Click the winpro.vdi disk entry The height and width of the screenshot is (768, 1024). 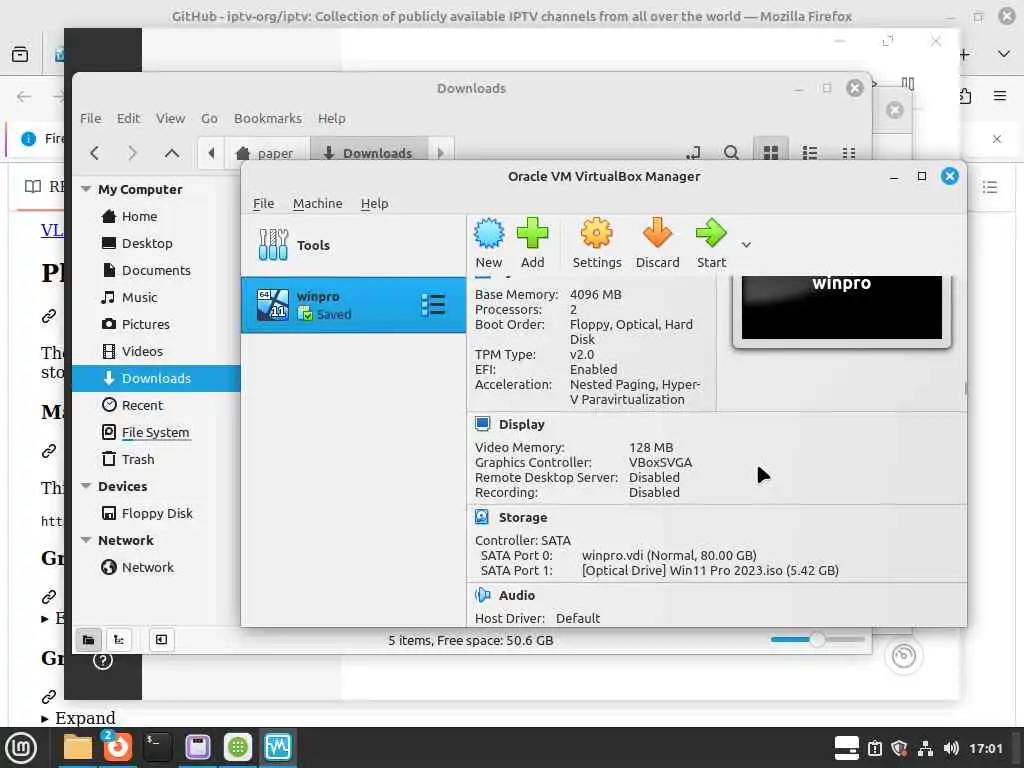[x=669, y=556]
